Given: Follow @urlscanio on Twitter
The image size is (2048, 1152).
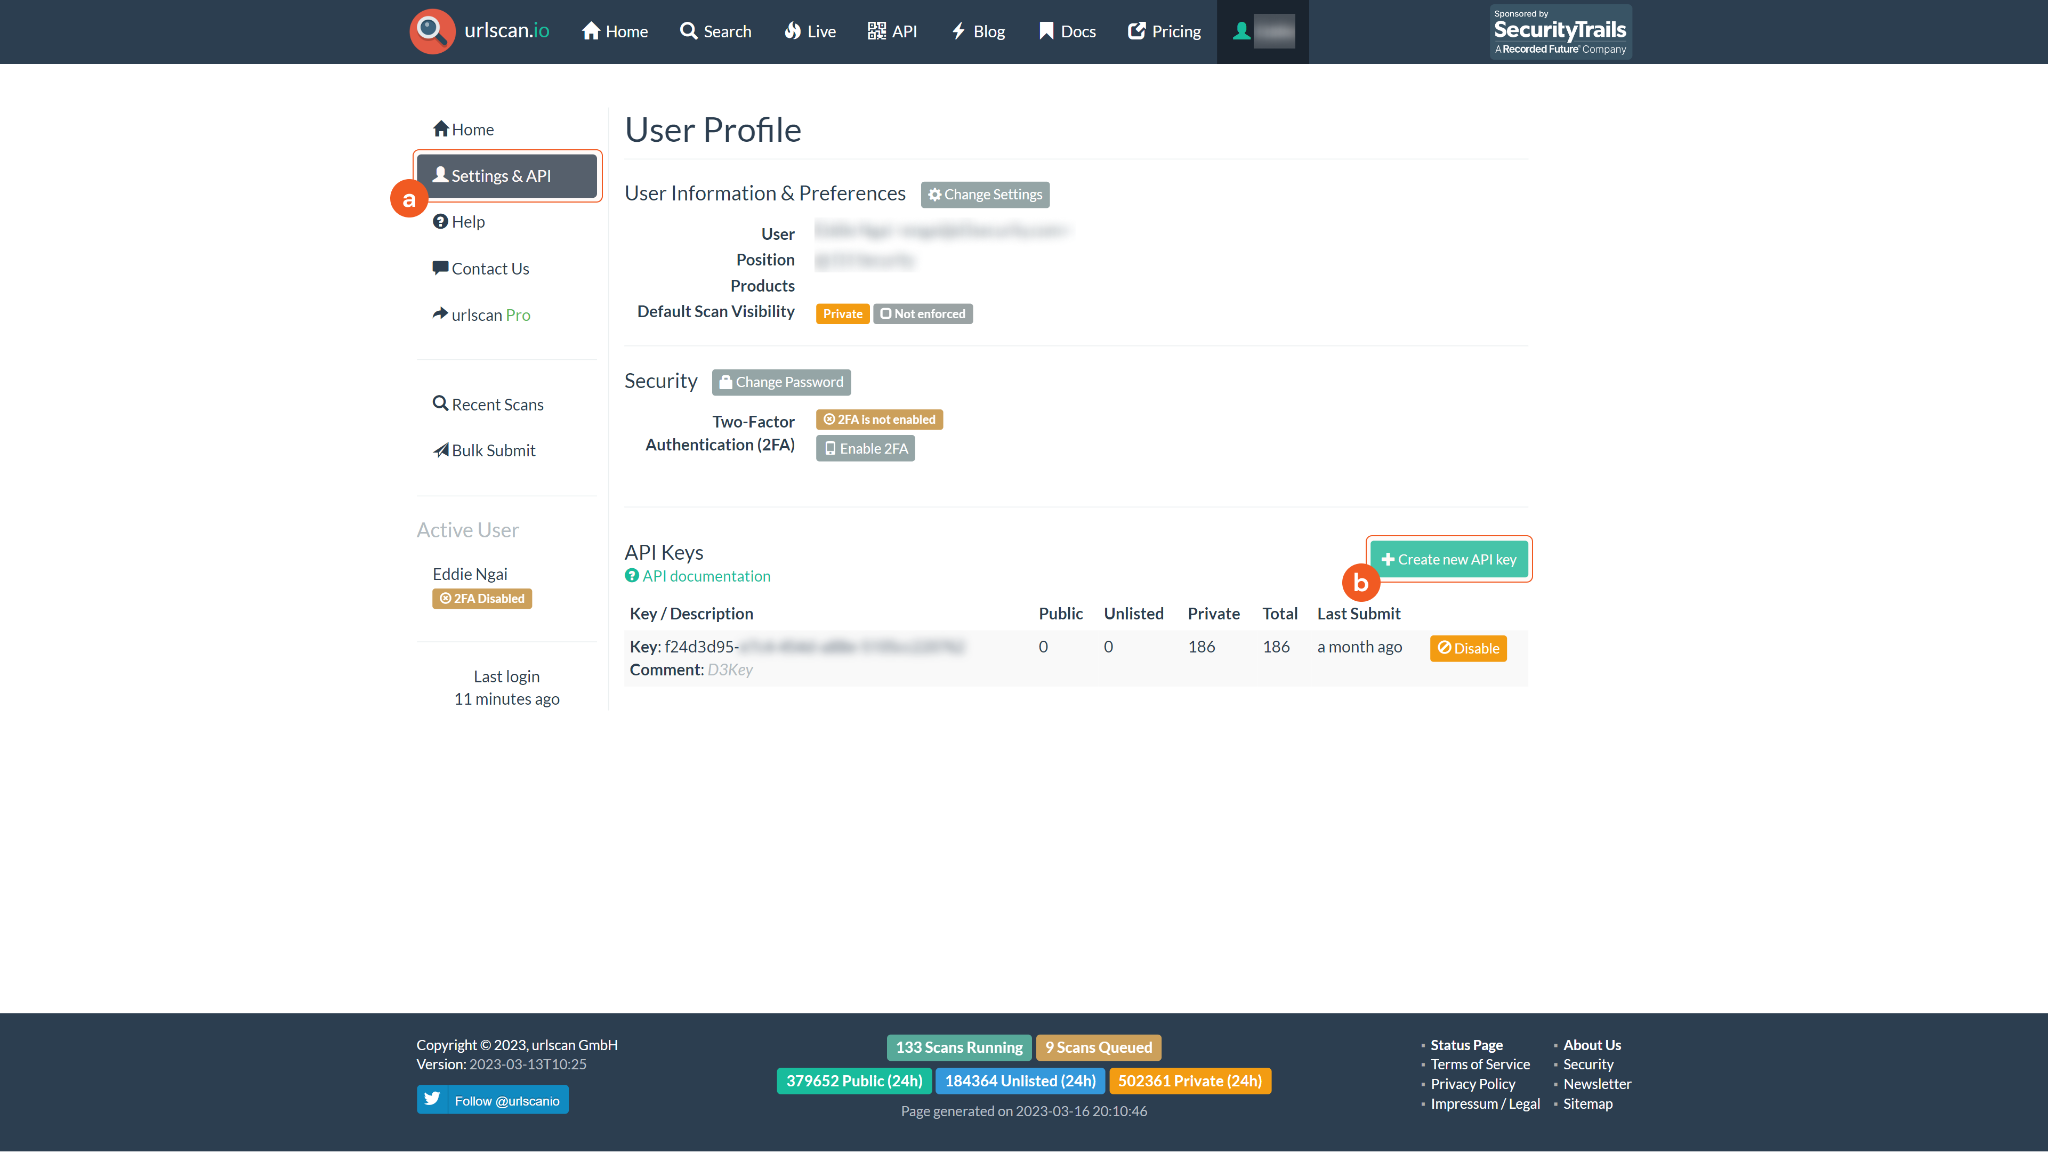Looking at the screenshot, I should click(x=492, y=1099).
